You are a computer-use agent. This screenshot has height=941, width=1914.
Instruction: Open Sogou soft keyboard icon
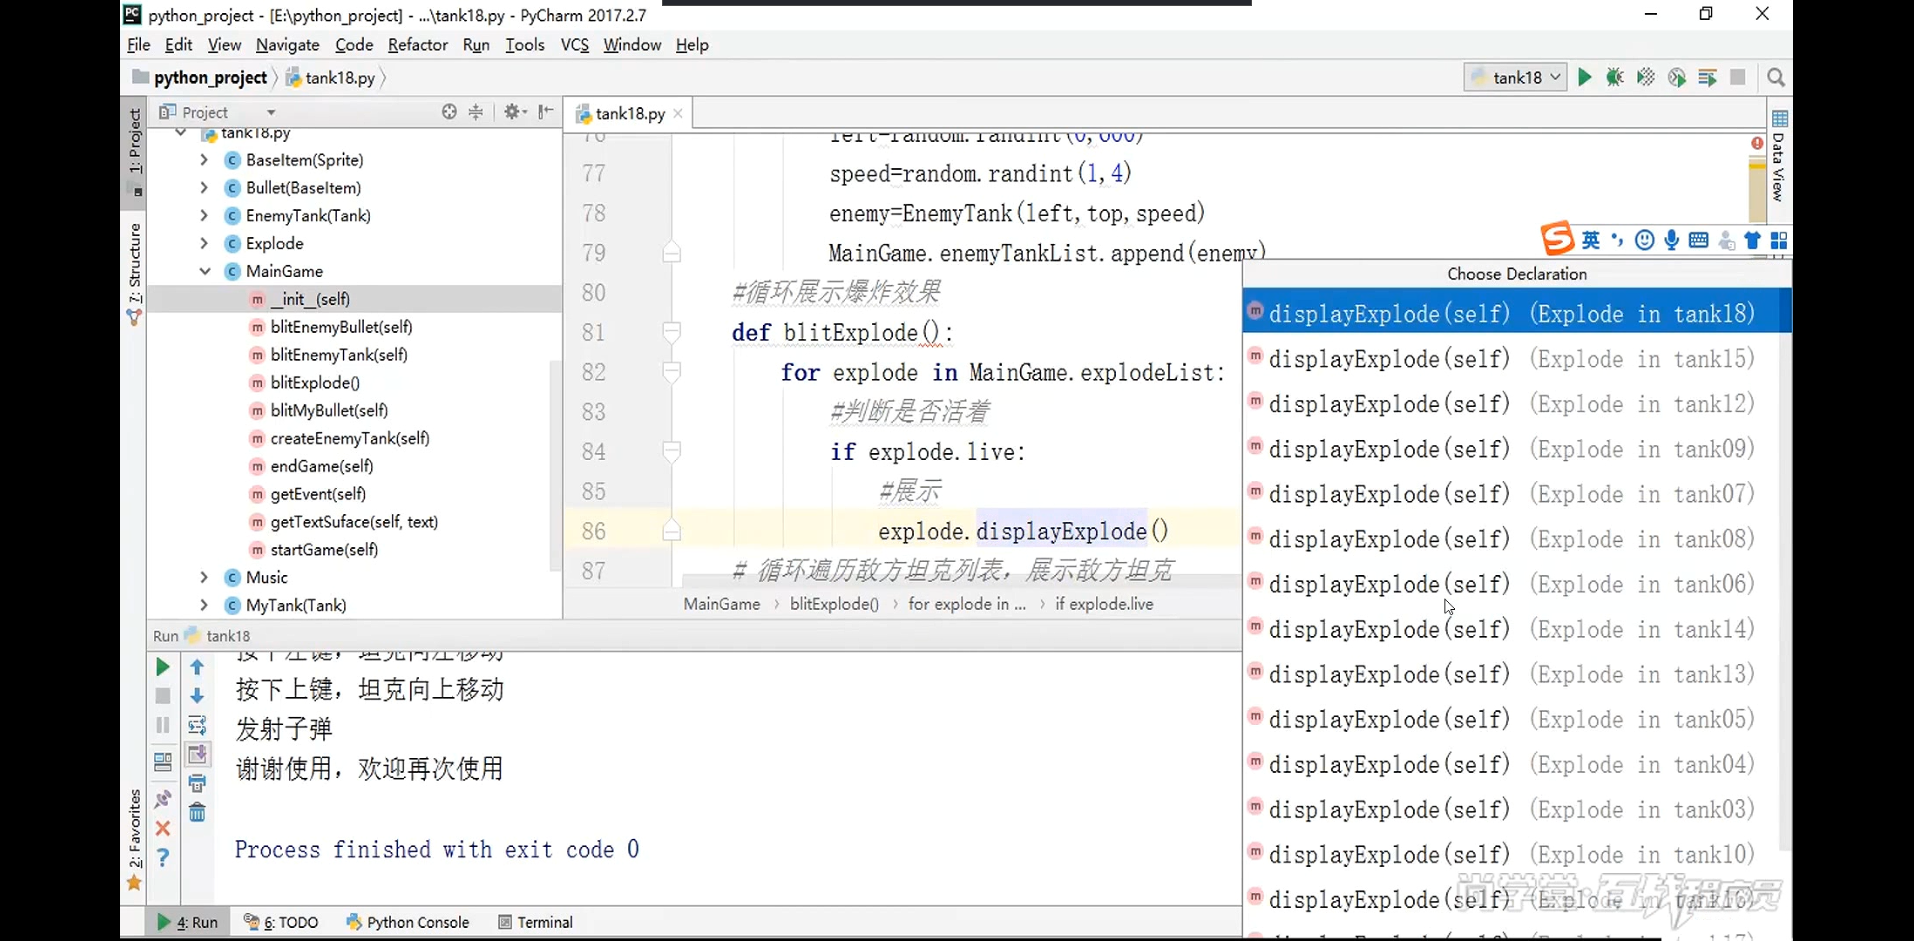click(x=1698, y=240)
